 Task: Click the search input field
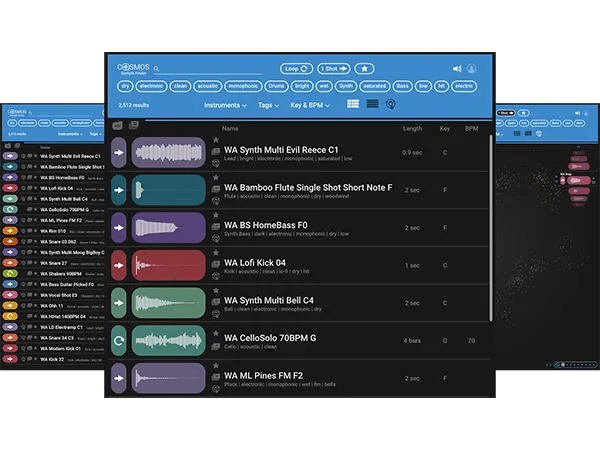pyautogui.click(x=212, y=69)
